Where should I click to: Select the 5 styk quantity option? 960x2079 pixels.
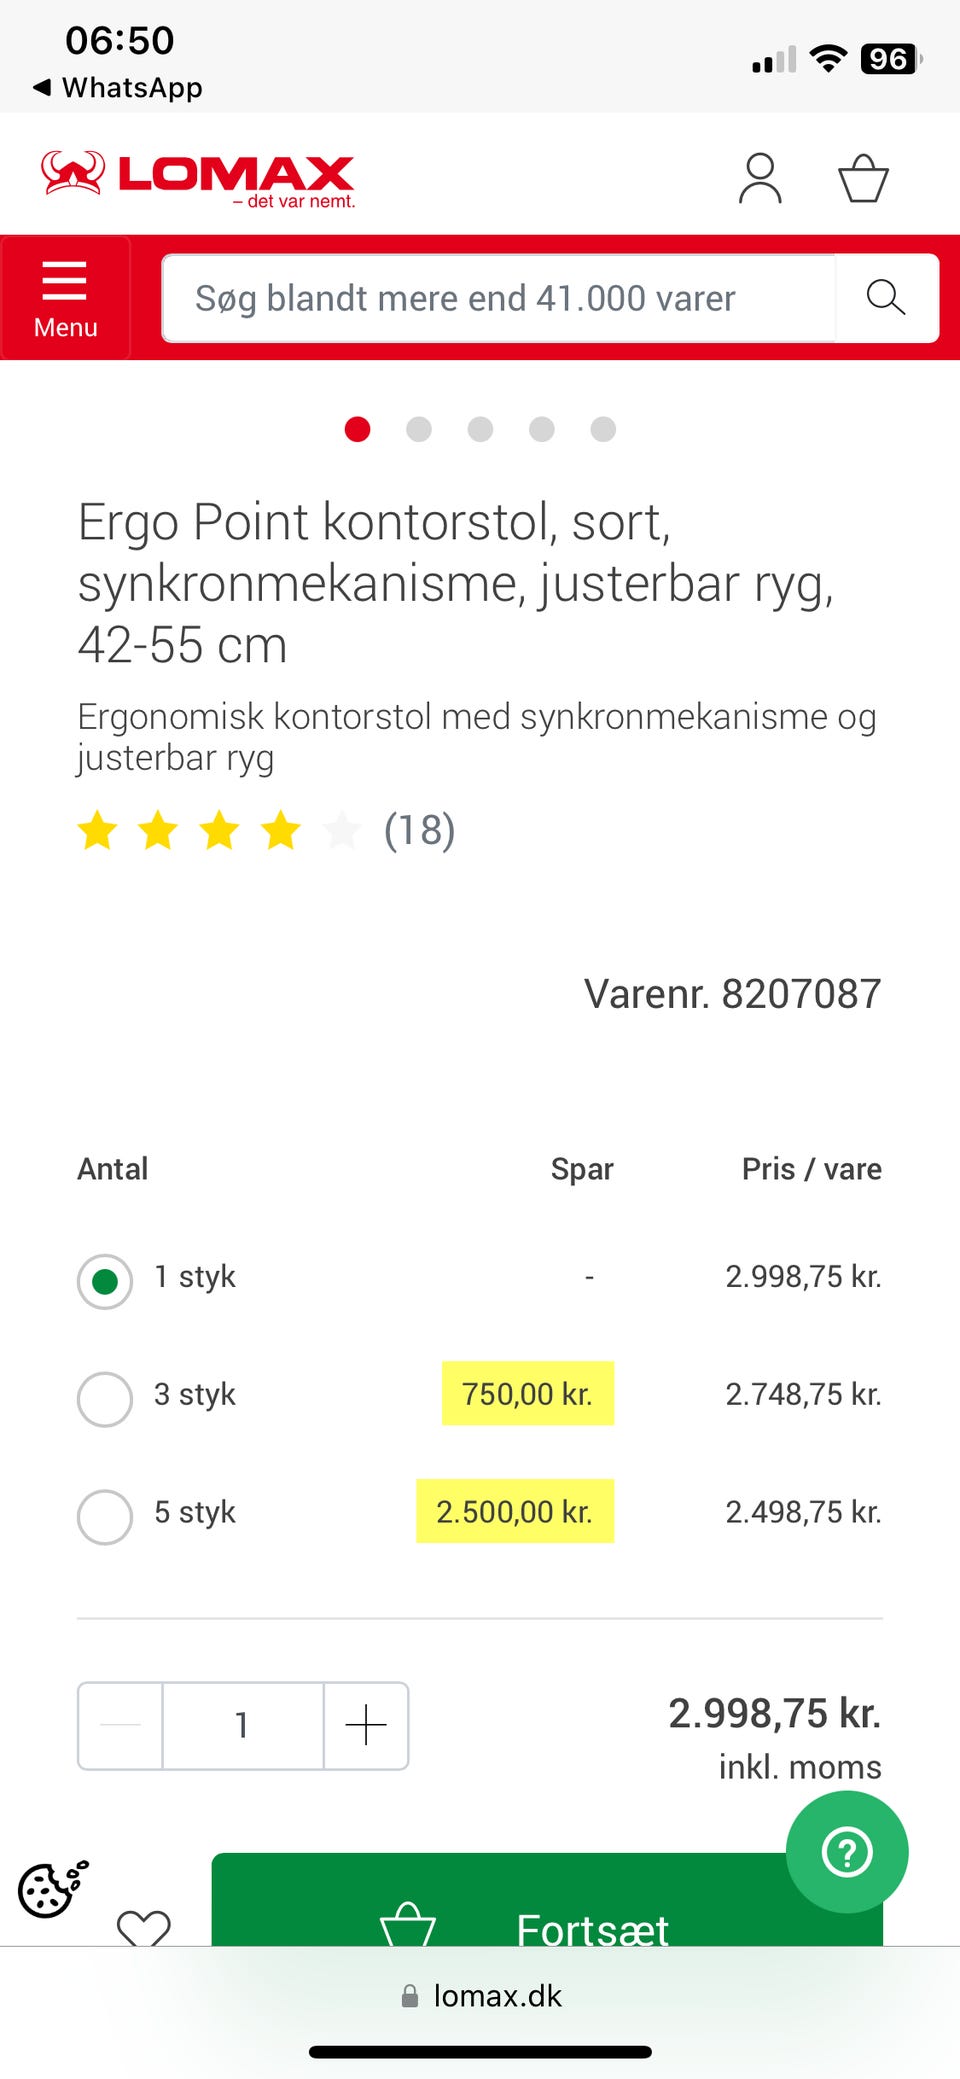pos(105,1517)
